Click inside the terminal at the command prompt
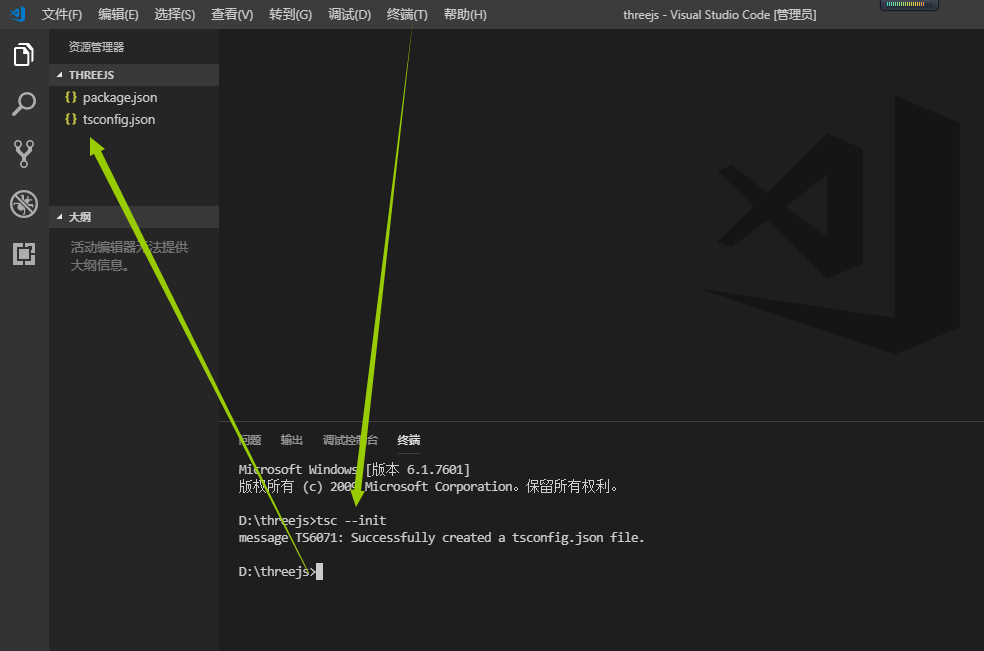984x651 pixels. (320, 570)
